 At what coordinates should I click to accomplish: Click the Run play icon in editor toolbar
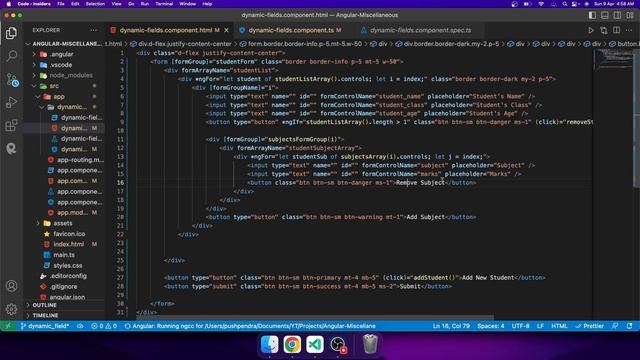[x=591, y=30]
